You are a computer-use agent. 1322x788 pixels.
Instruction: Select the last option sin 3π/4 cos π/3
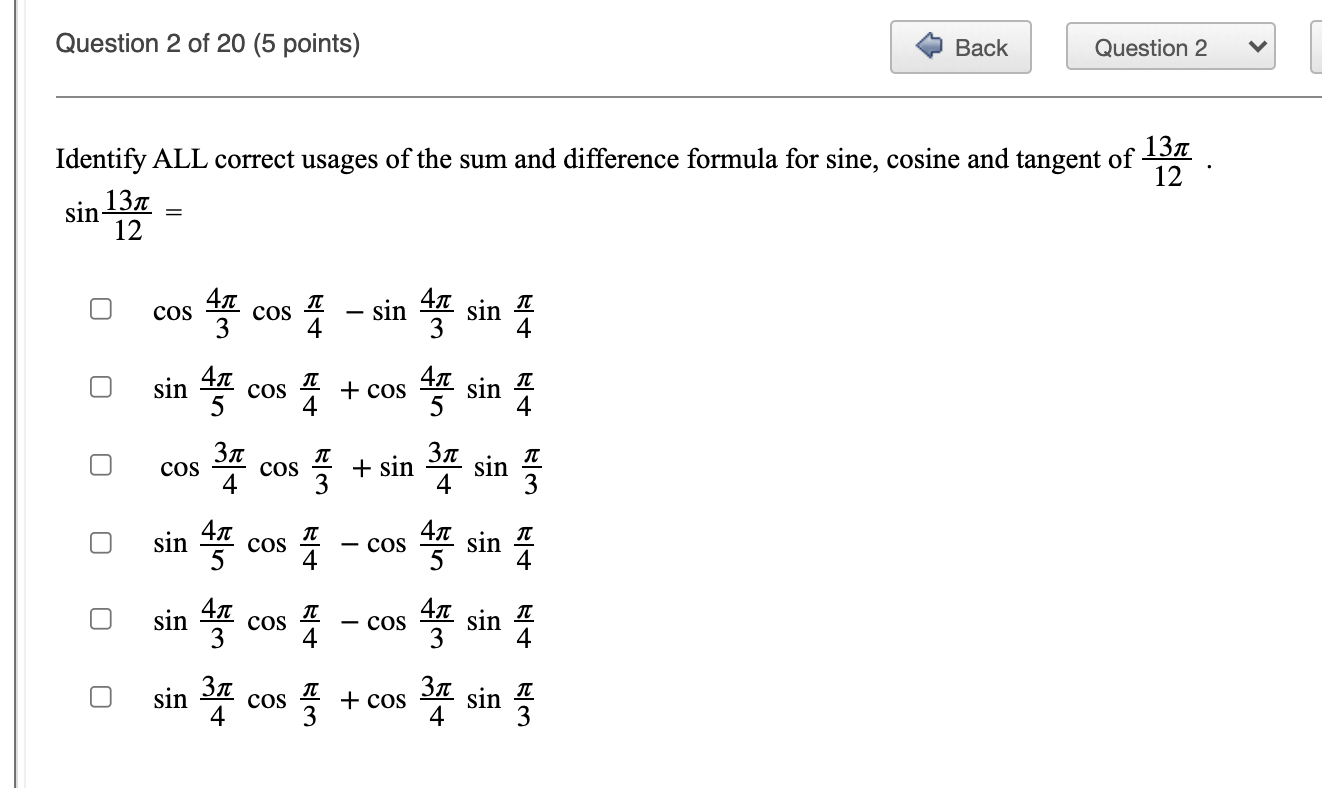coord(100,696)
